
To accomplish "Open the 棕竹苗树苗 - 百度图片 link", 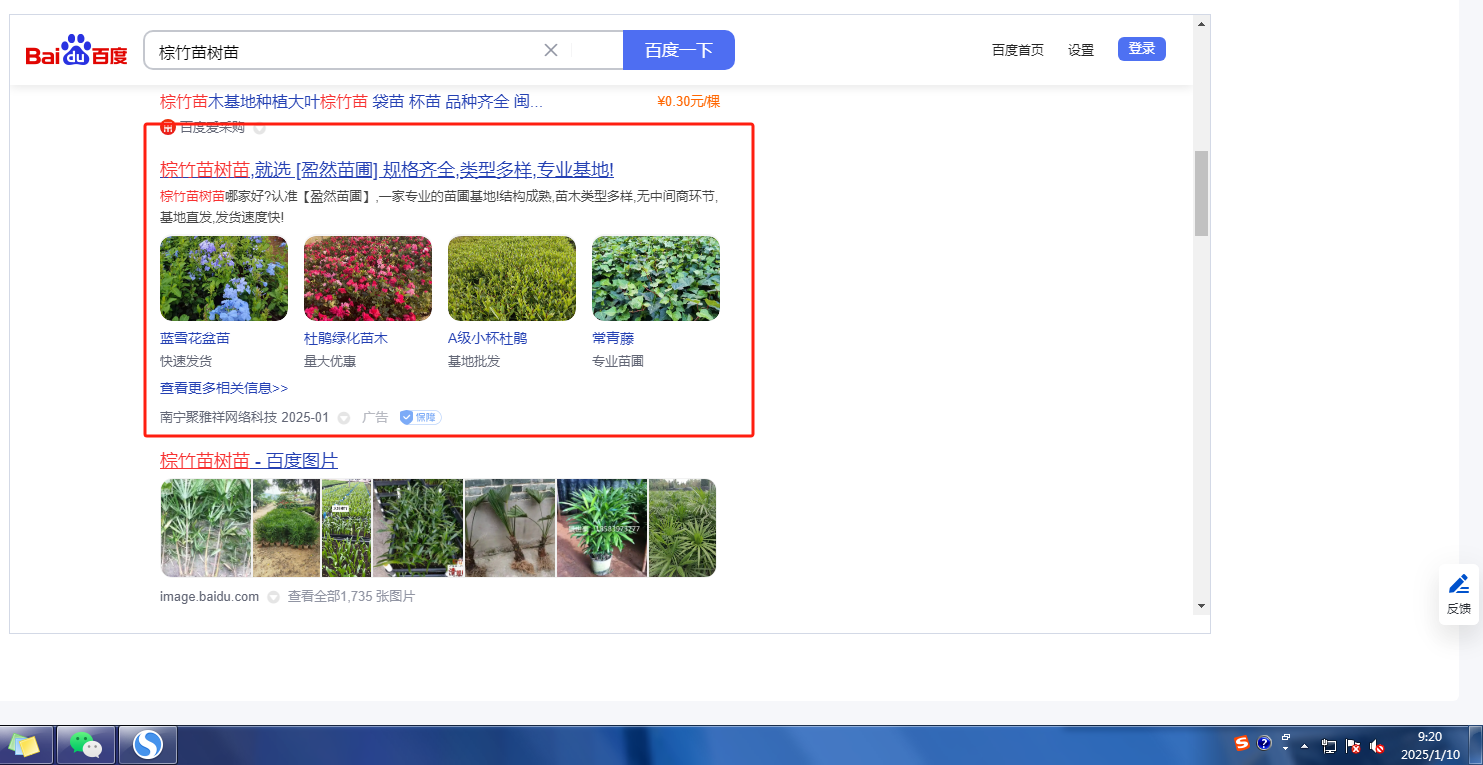I will pos(249,460).
